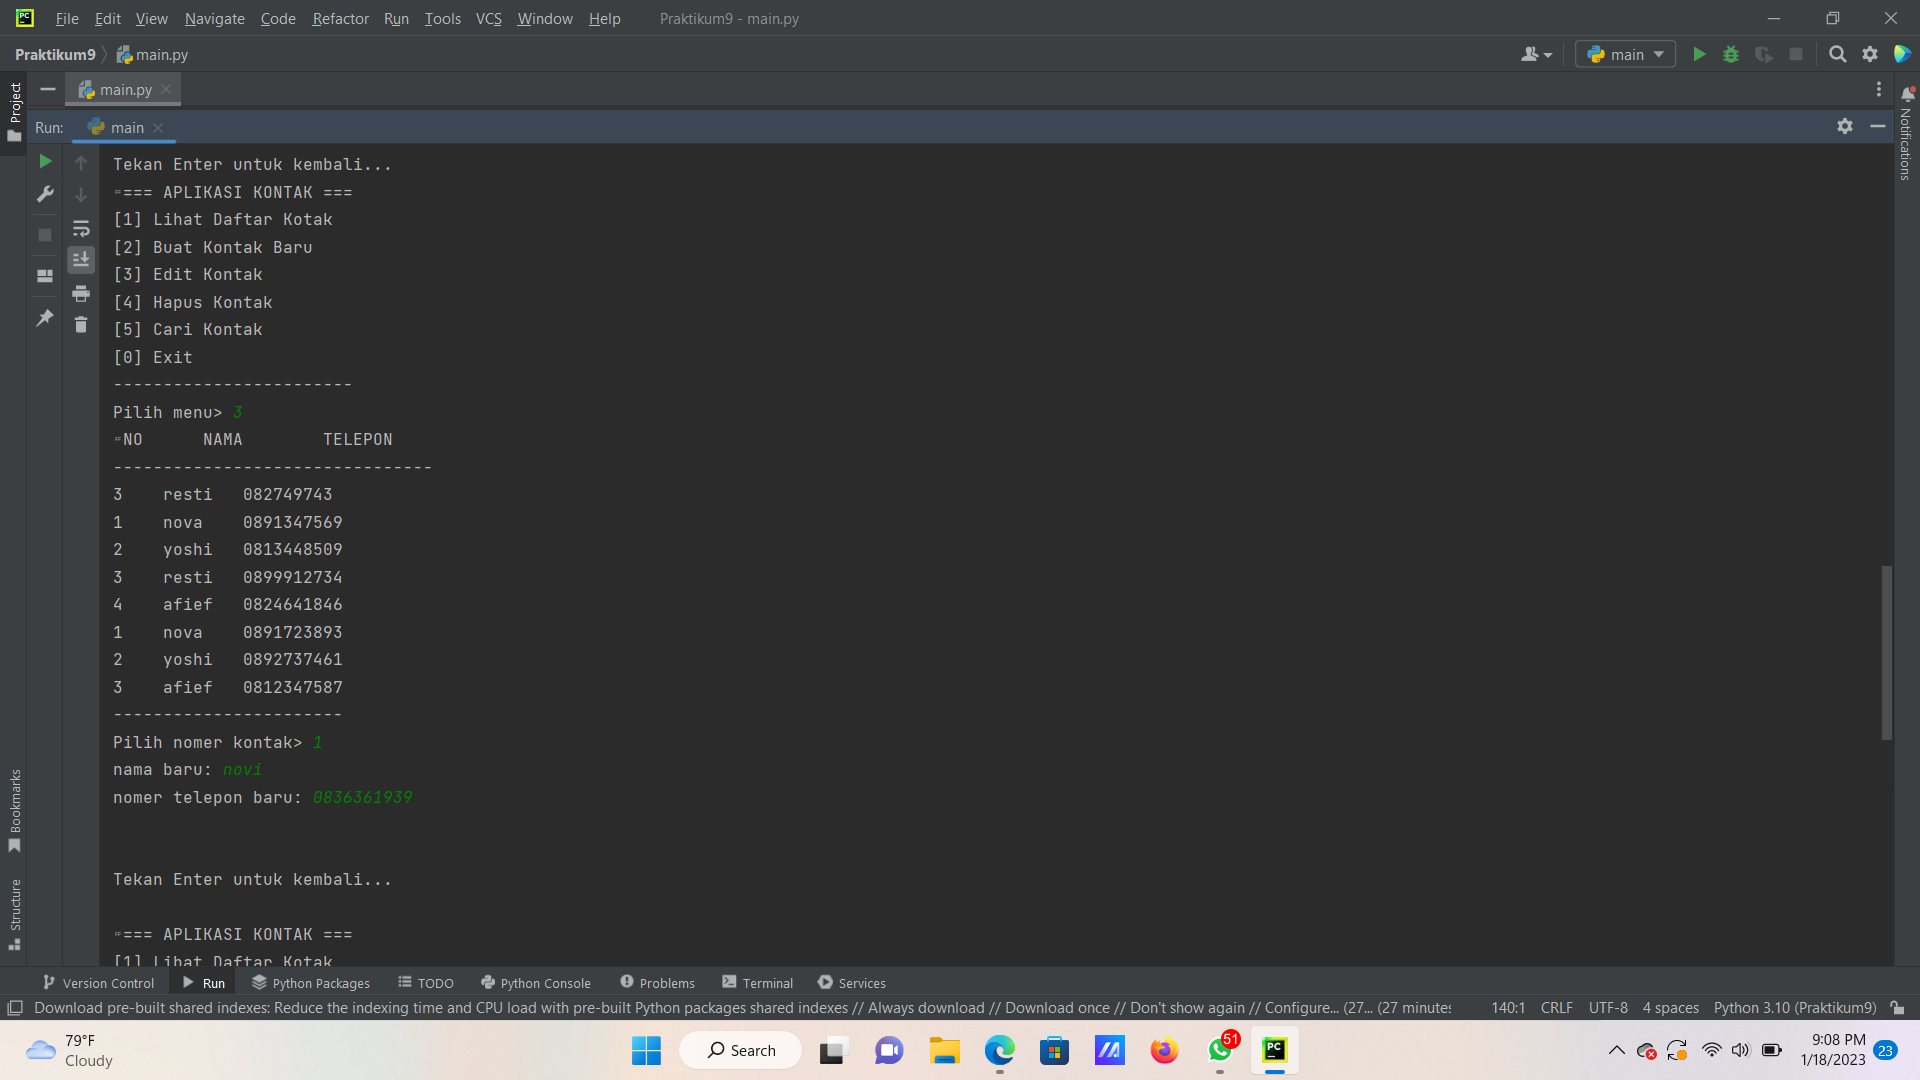Open Firefox from the Windows taskbar
The width and height of the screenshot is (1920, 1080).
[x=1164, y=1051]
